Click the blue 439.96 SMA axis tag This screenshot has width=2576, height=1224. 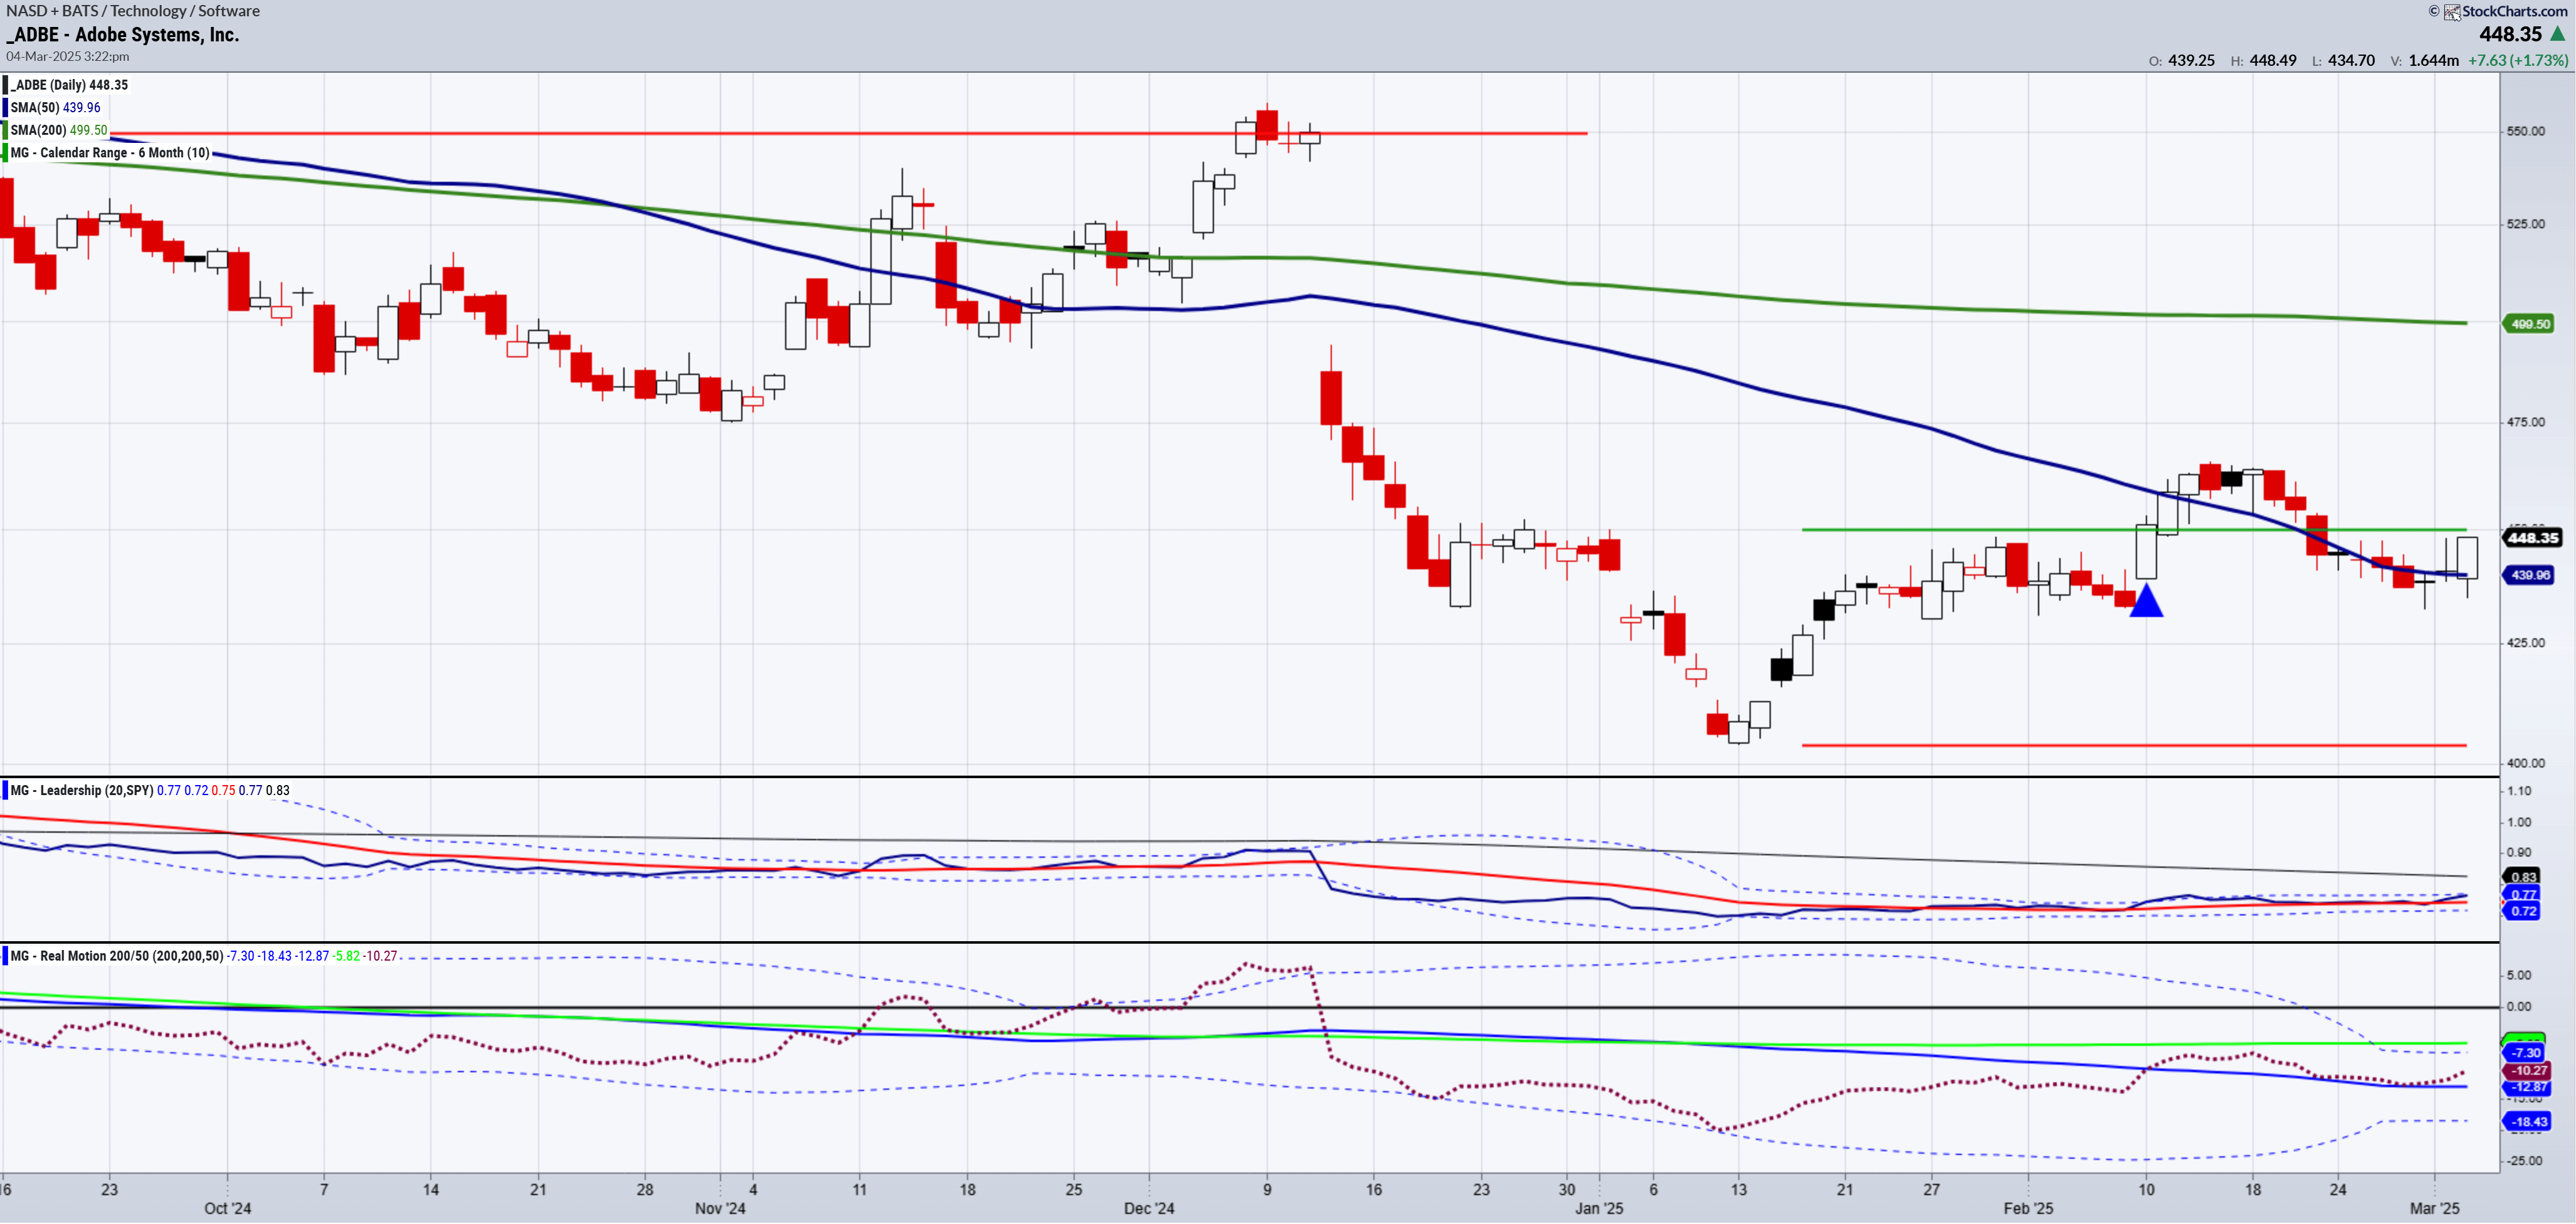coord(2529,575)
